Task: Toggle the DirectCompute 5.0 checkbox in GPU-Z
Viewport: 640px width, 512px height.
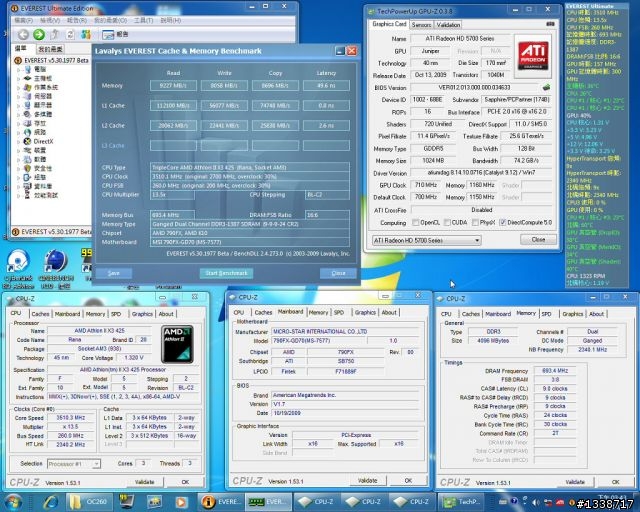Action: 502,223
